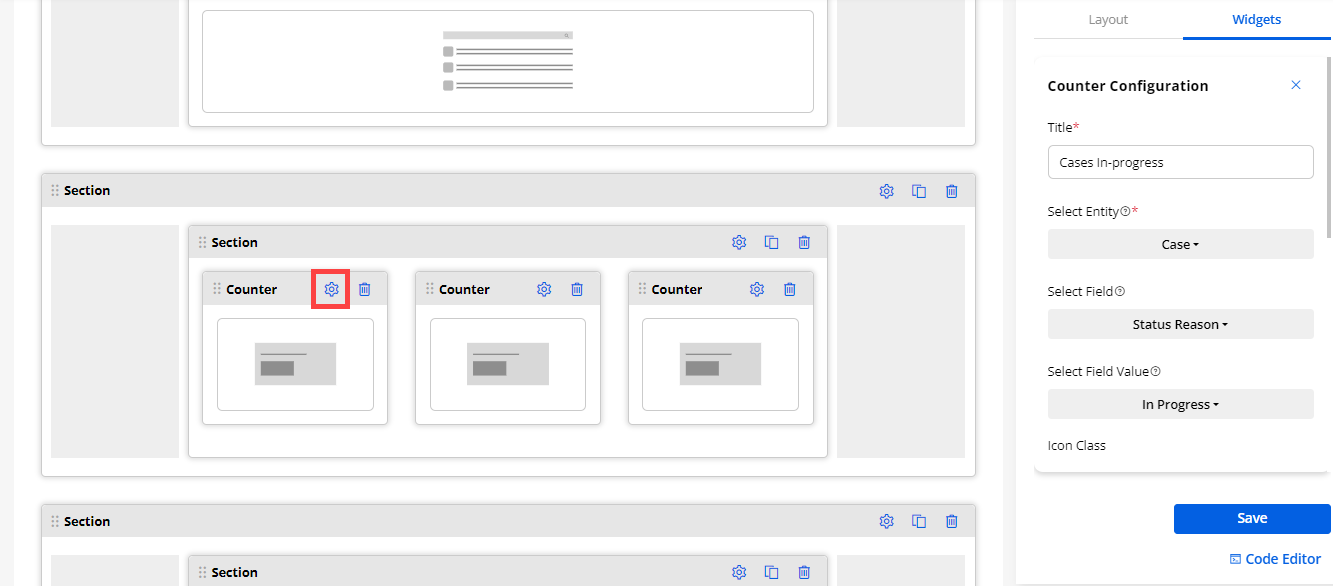Delete the outer Section containing the Counters
Image resolution: width=1333 pixels, height=586 pixels.
(952, 191)
